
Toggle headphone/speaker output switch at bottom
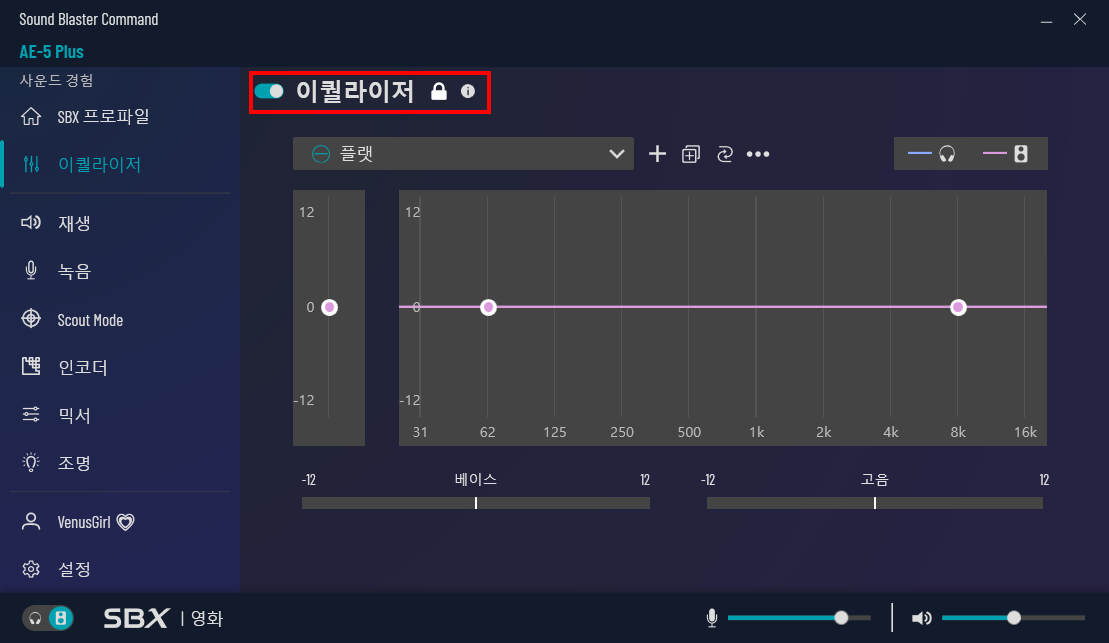point(48,618)
